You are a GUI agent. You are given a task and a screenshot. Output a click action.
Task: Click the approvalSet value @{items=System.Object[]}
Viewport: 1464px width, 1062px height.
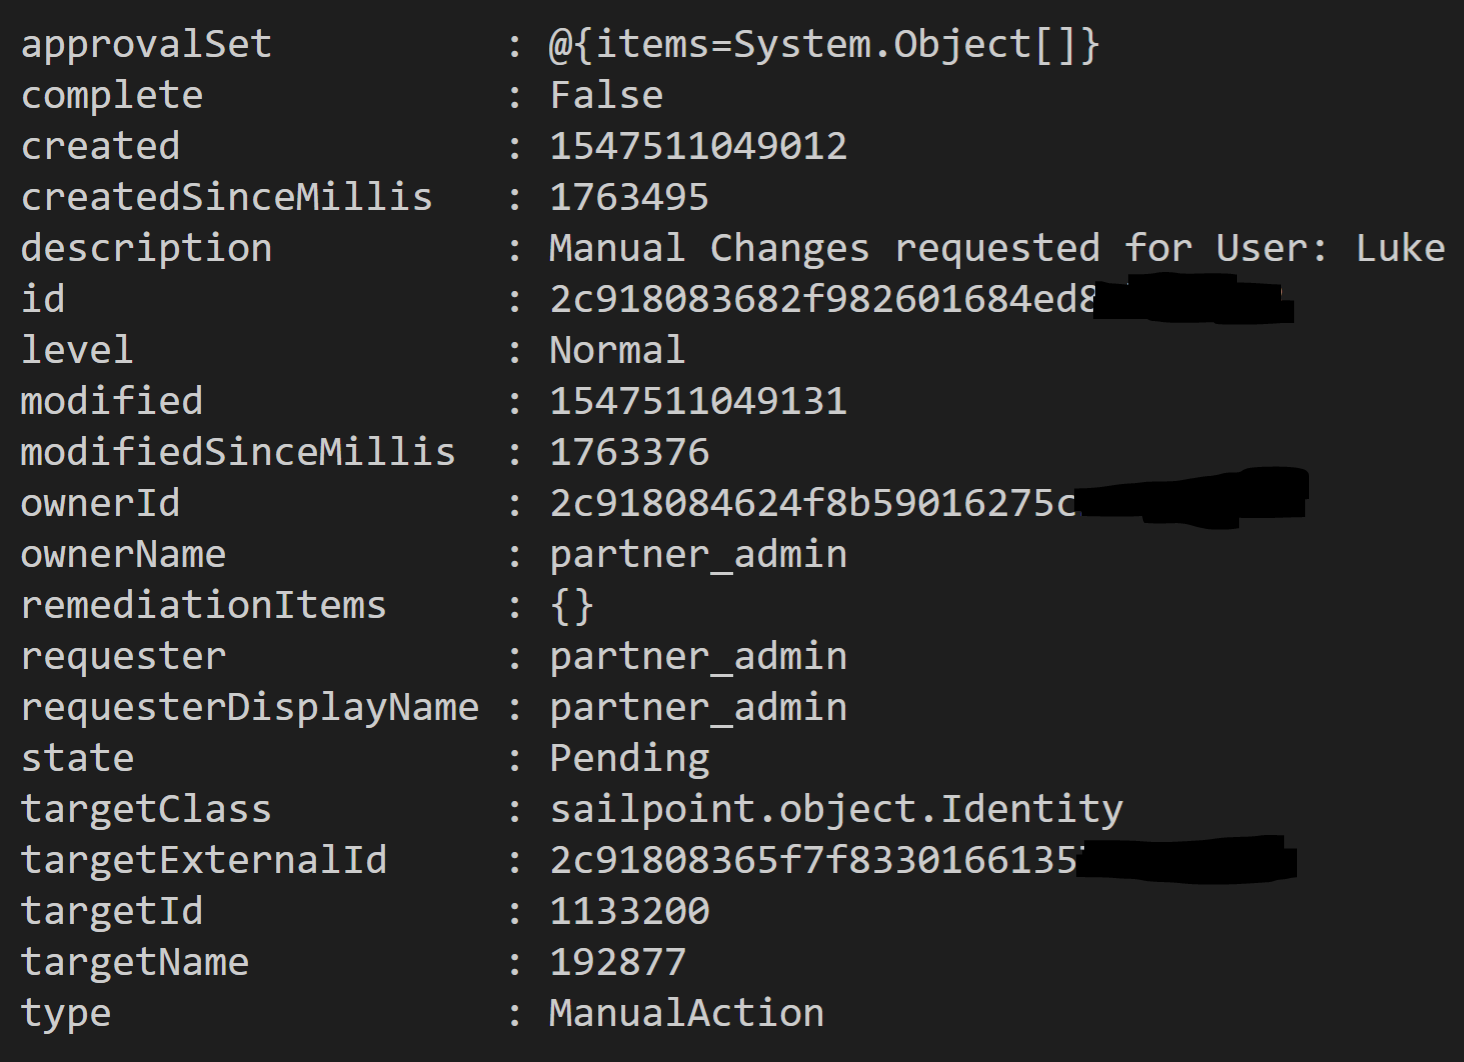(x=824, y=45)
